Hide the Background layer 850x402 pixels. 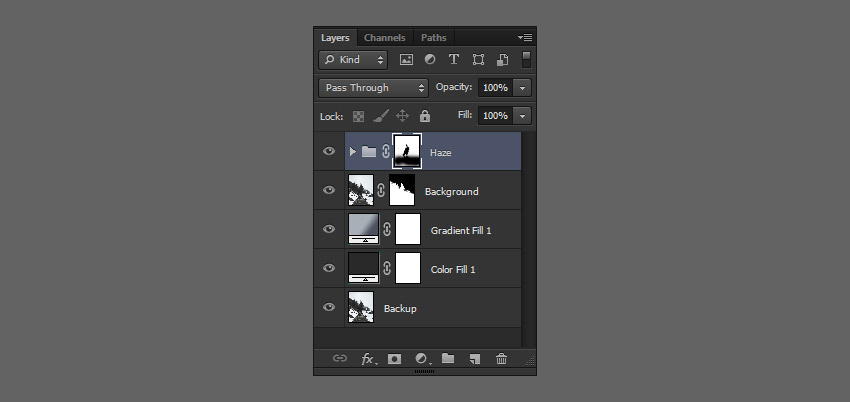(x=329, y=190)
